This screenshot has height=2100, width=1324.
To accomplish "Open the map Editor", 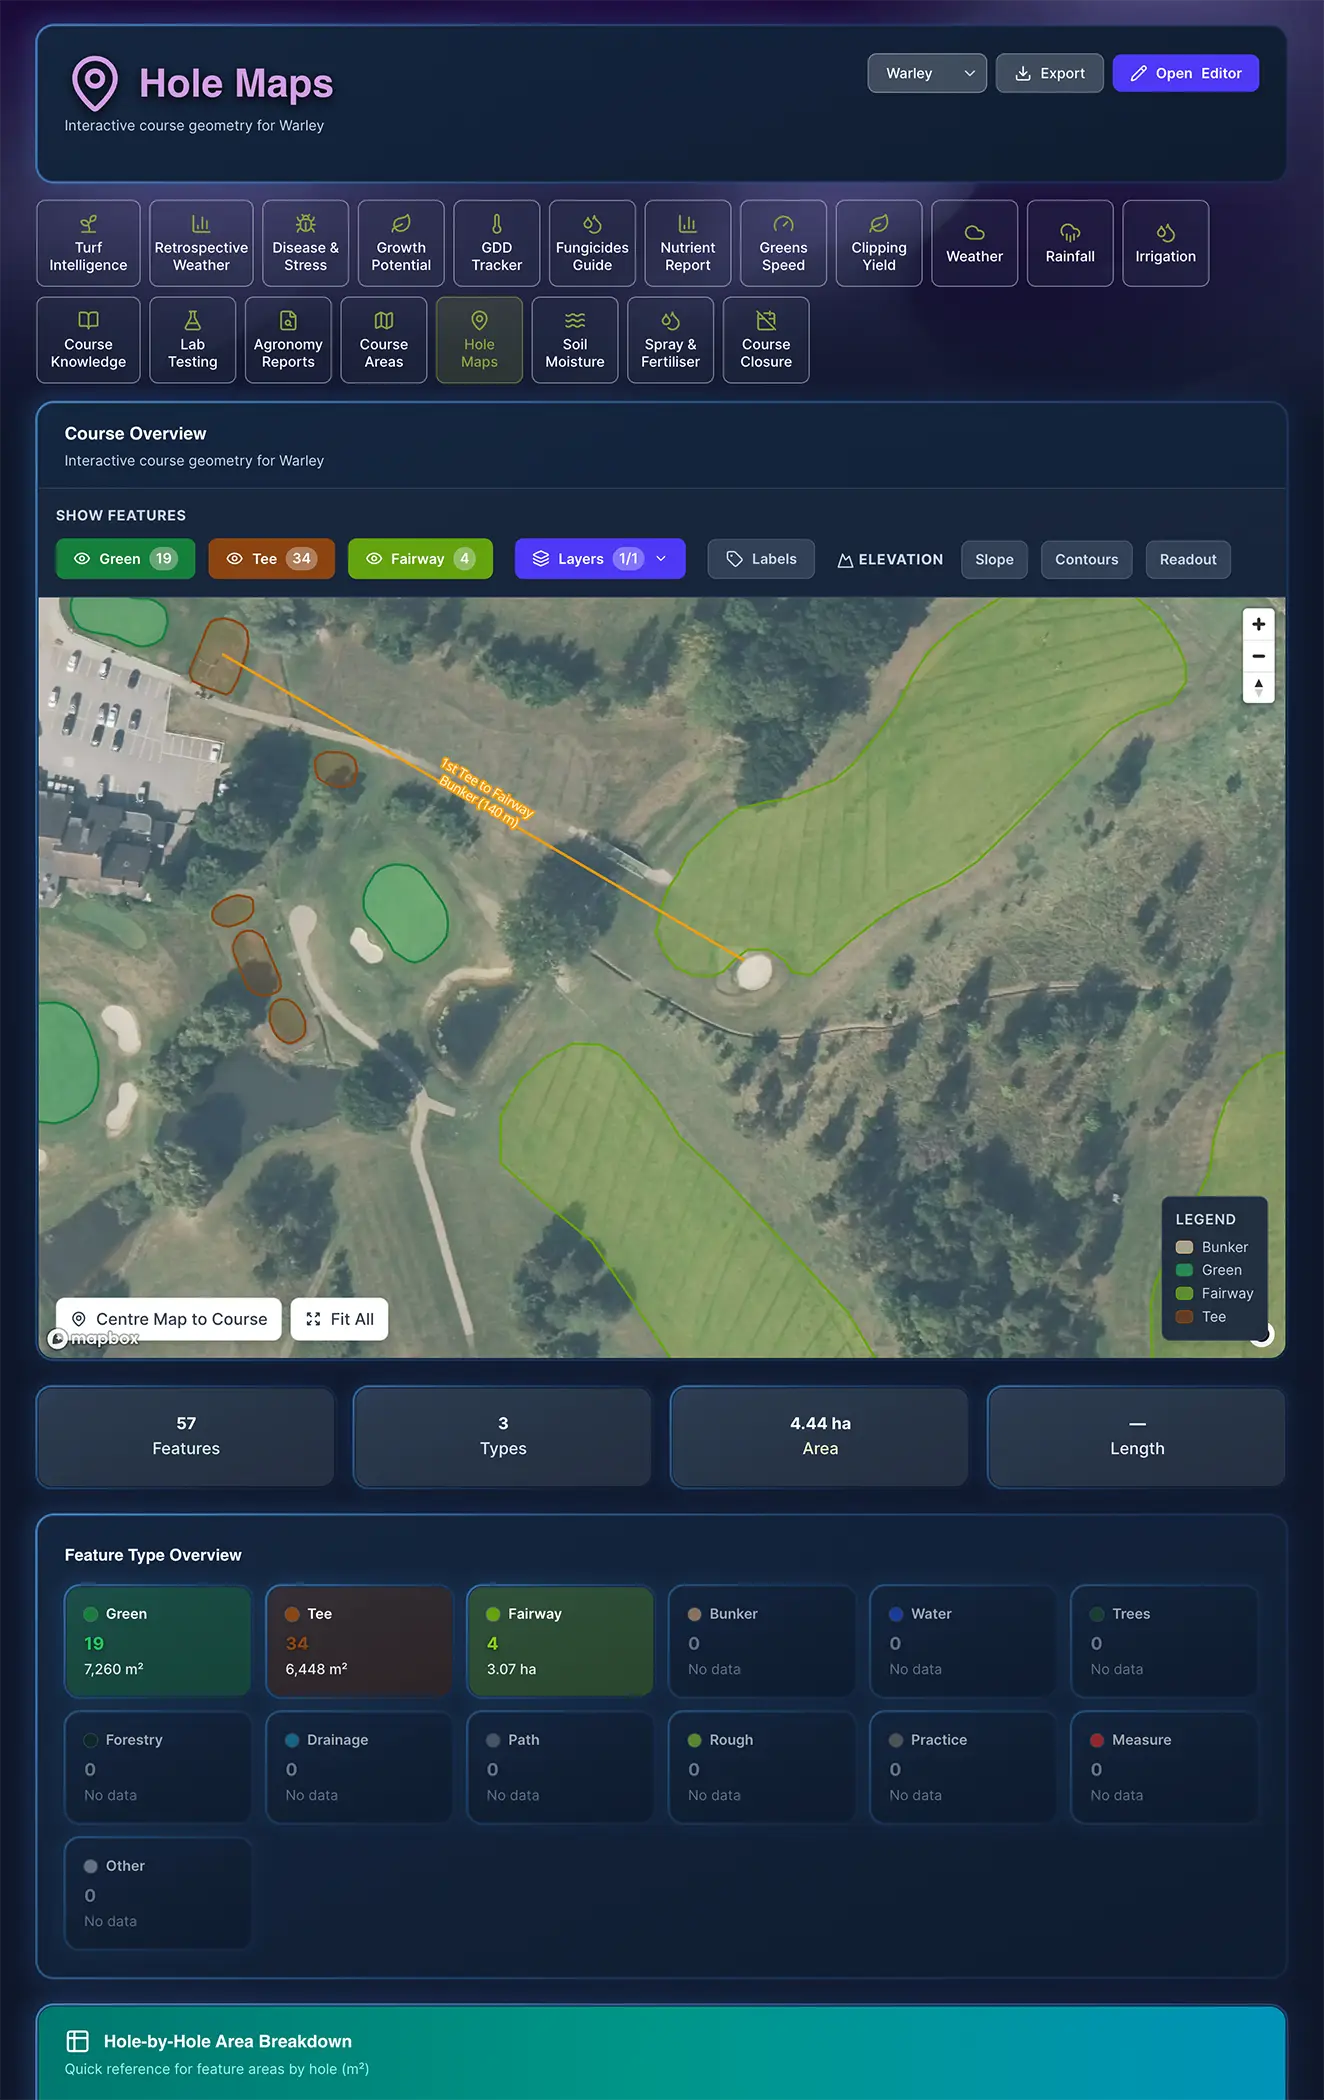I will point(1185,73).
